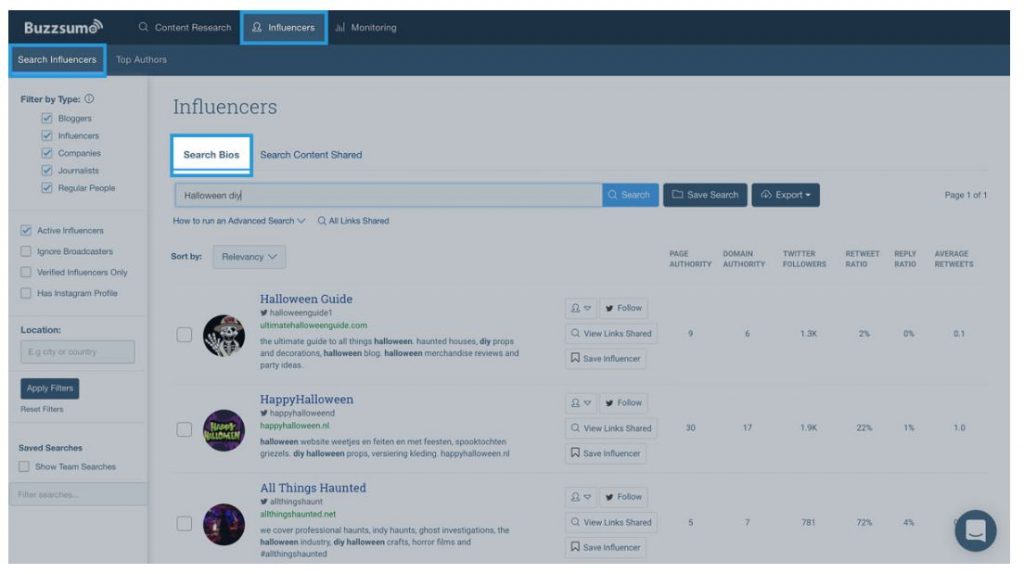Image resolution: width=1024 pixels, height=574 pixels.
Task: Toggle Active Influencers checkbox
Action: point(25,231)
